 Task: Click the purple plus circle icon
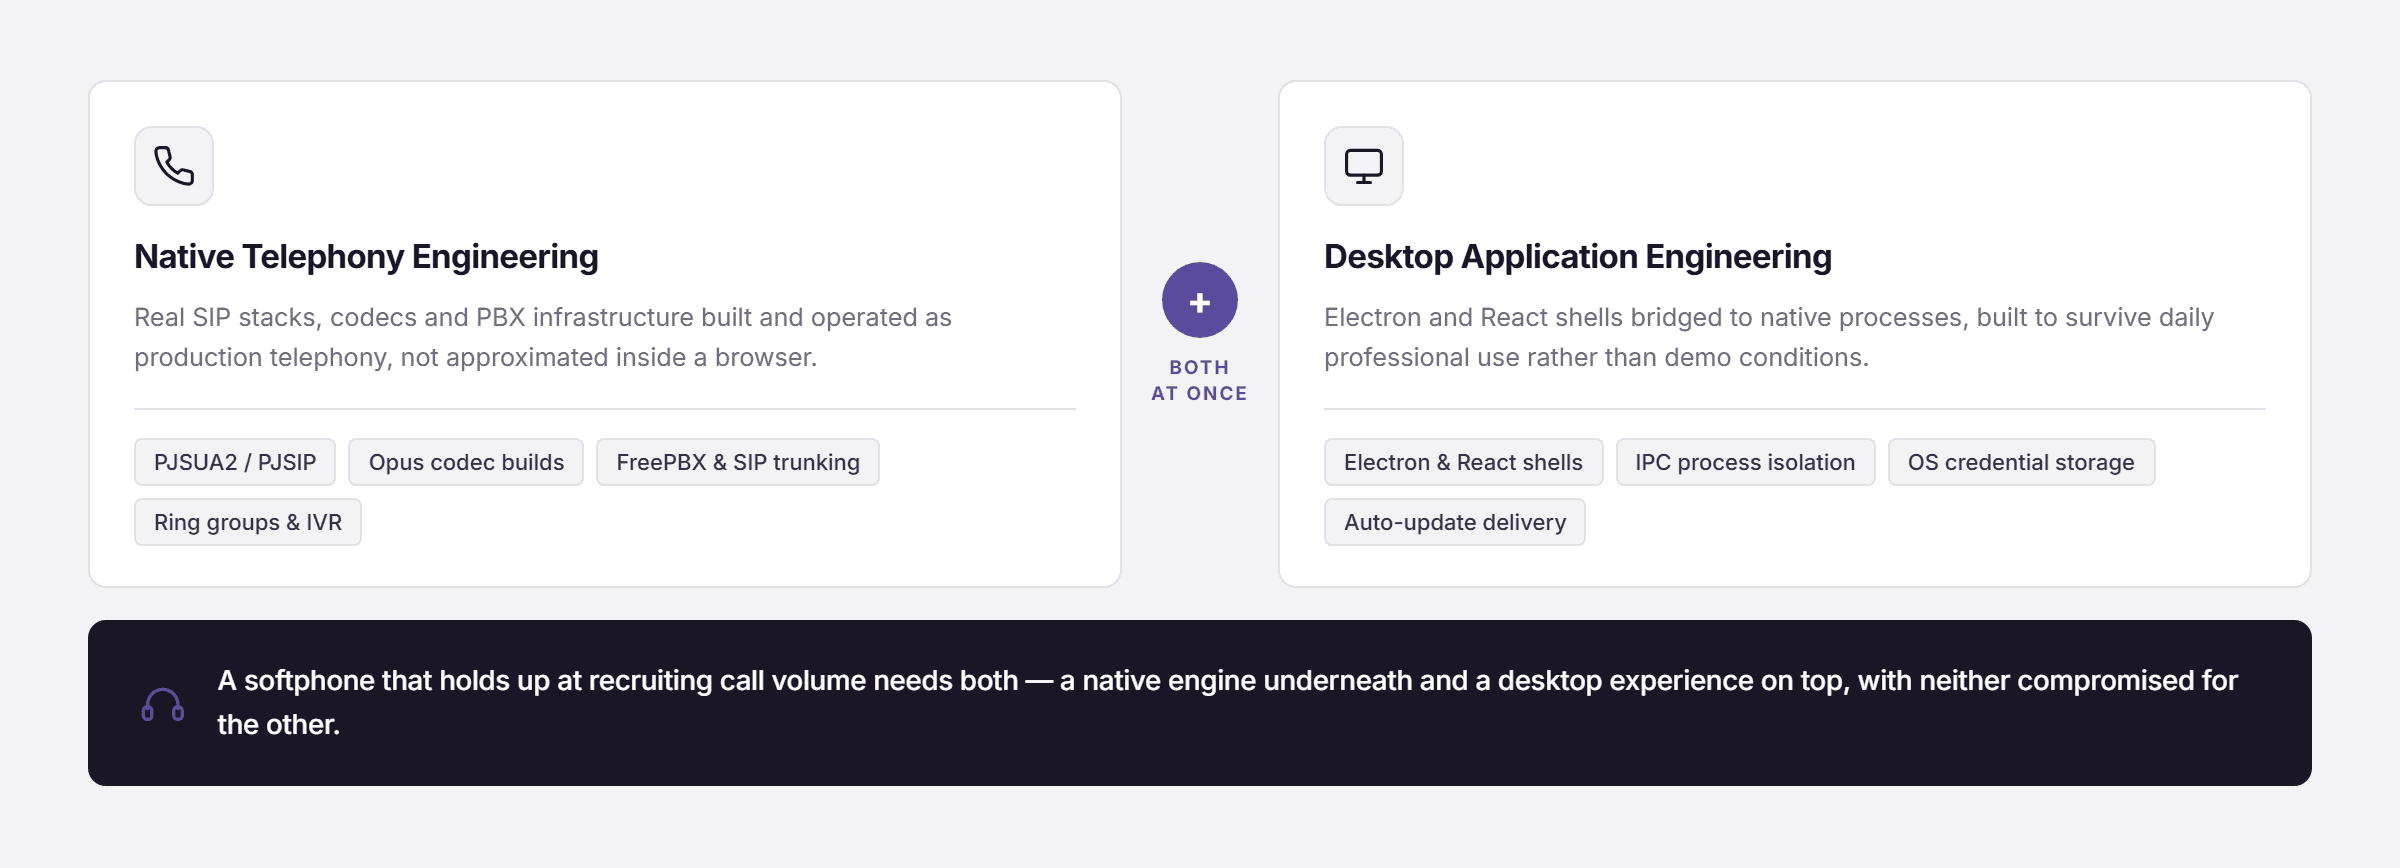click(x=1200, y=301)
